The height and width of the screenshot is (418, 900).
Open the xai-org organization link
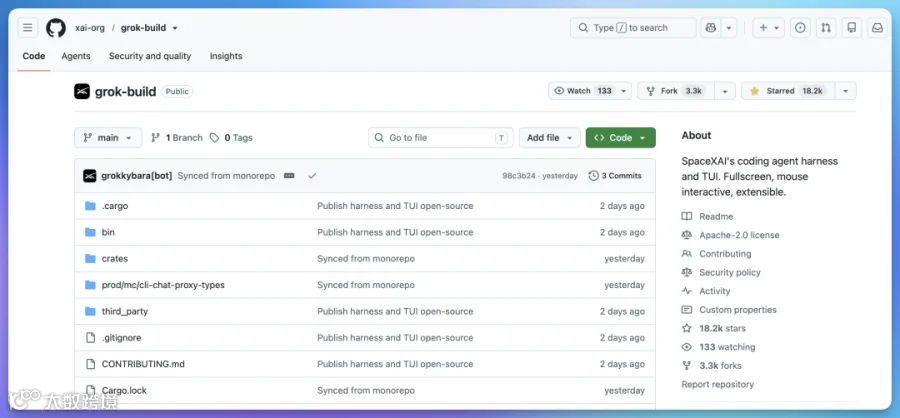90,28
